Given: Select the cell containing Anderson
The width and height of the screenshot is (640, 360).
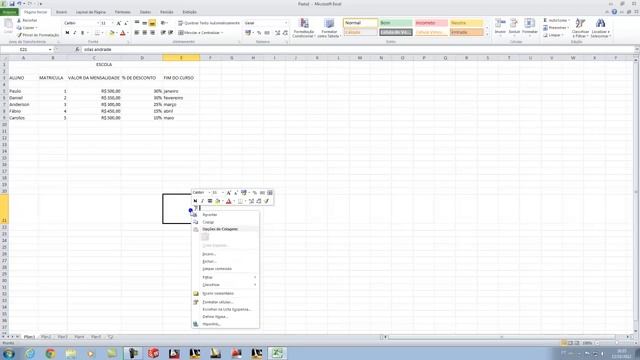Looking at the screenshot, I should (x=24, y=104).
